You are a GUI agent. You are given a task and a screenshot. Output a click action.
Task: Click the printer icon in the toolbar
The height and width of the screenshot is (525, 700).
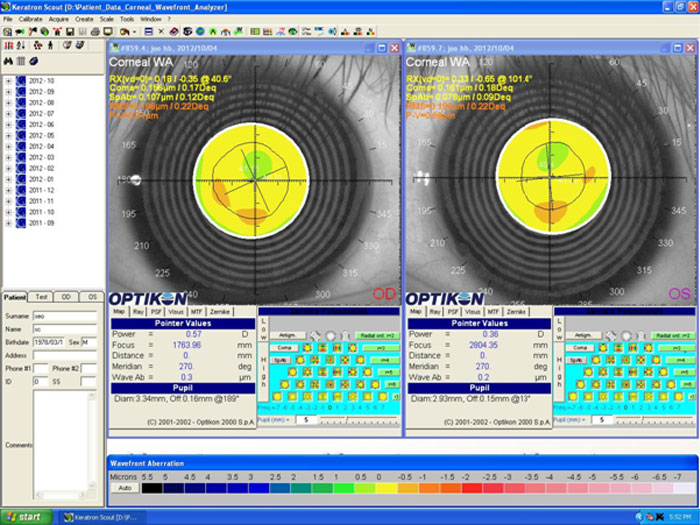(x=95, y=32)
